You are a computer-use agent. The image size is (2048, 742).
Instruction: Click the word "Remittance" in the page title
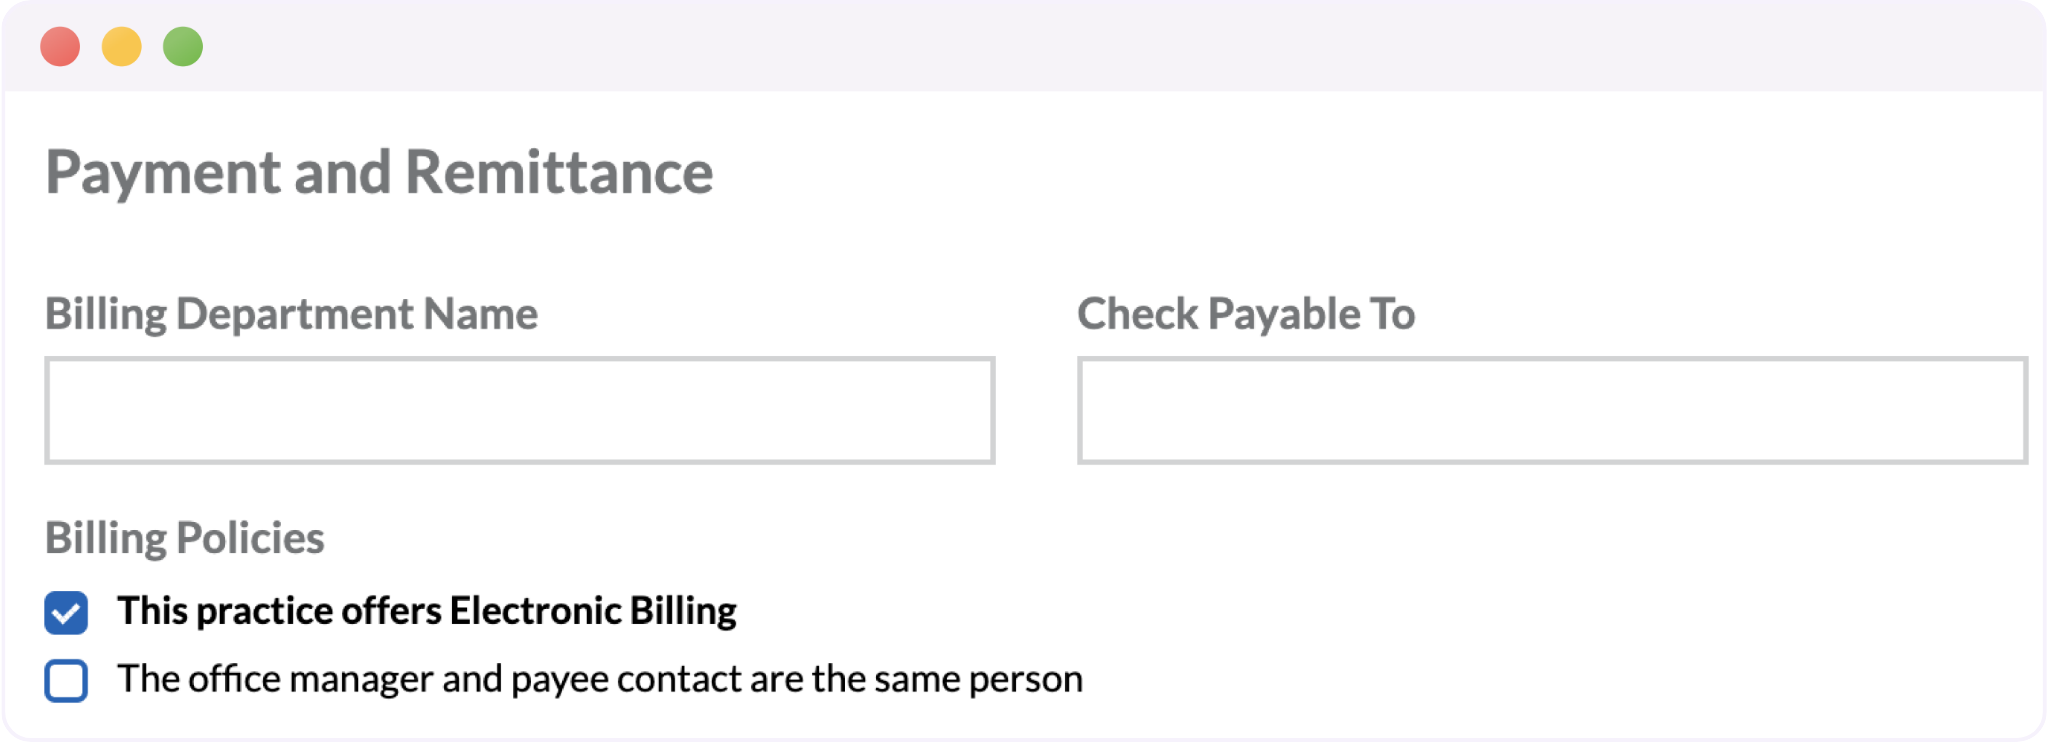[x=559, y=172]
